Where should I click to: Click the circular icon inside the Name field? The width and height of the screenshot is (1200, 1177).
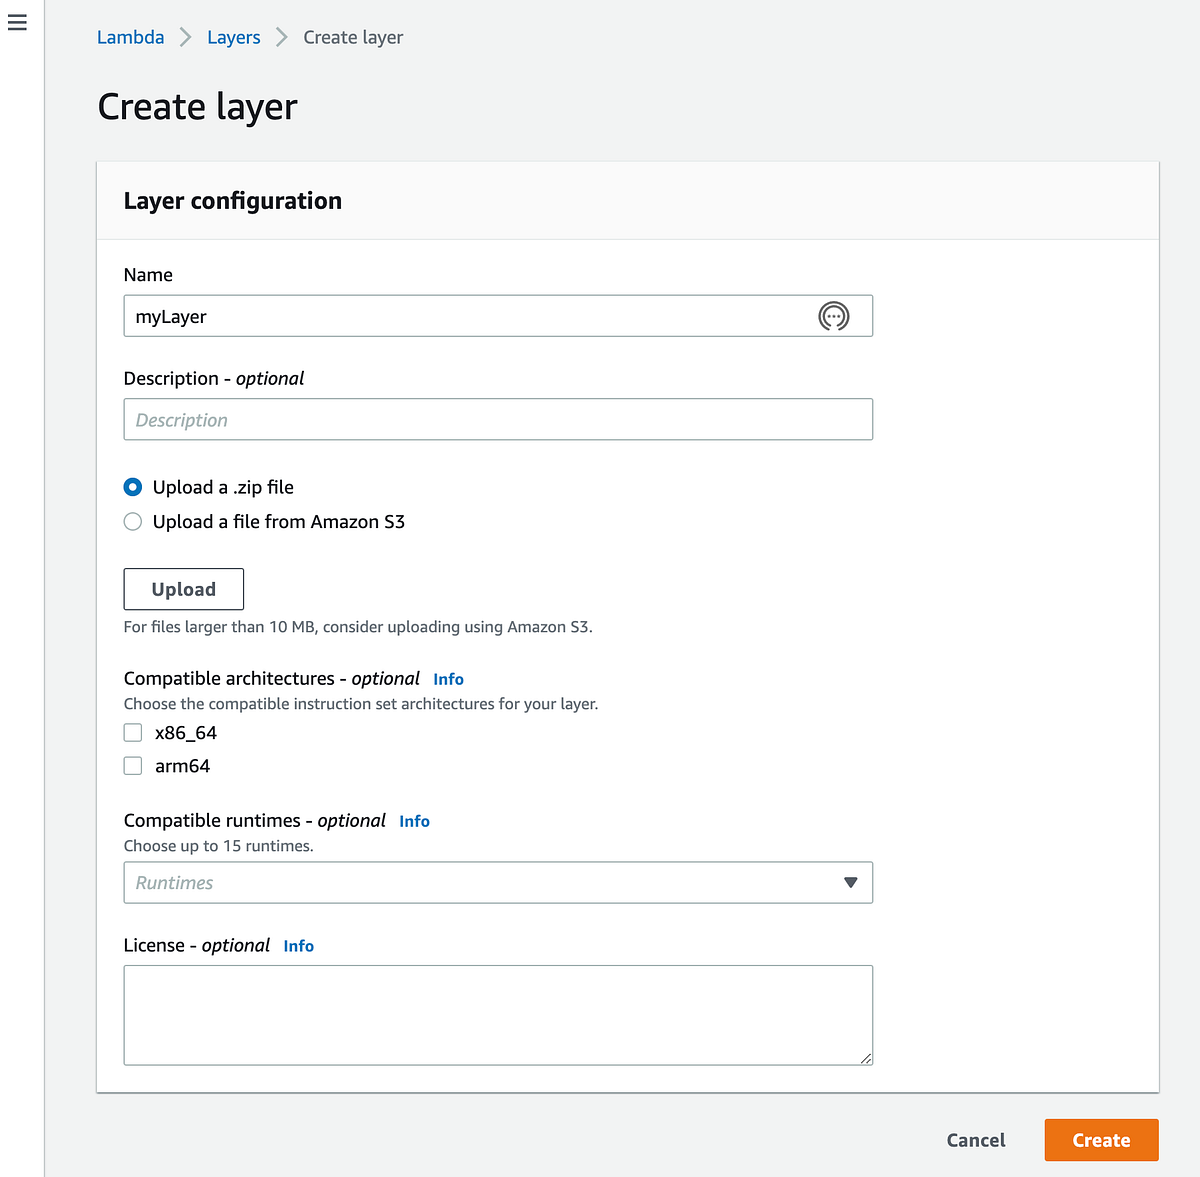[835, 316]
